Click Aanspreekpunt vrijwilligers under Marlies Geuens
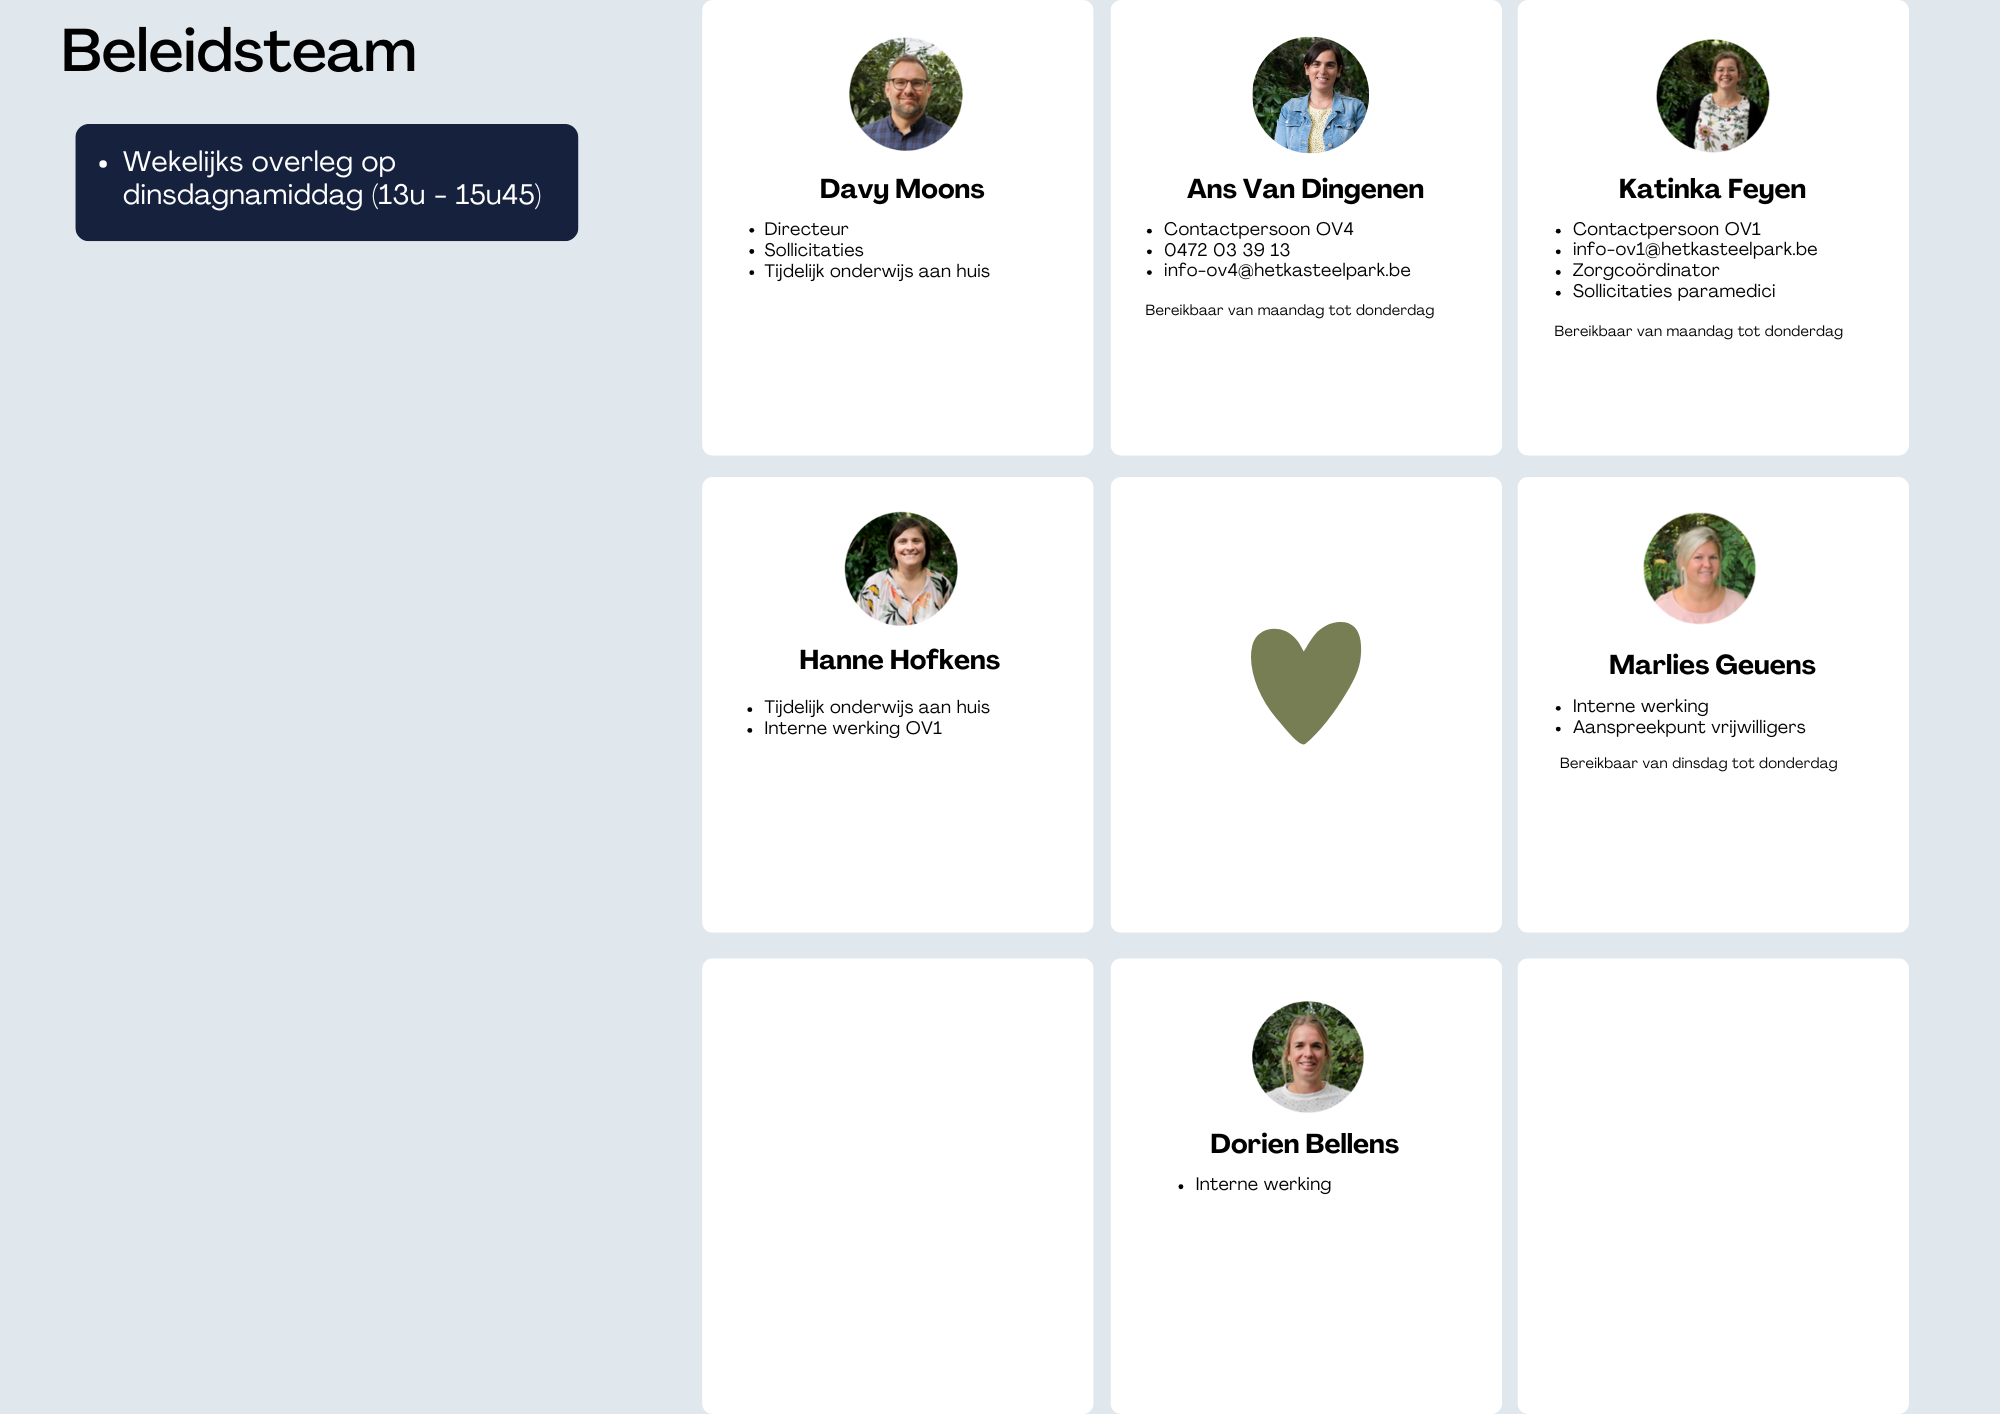 (1688, 727)
